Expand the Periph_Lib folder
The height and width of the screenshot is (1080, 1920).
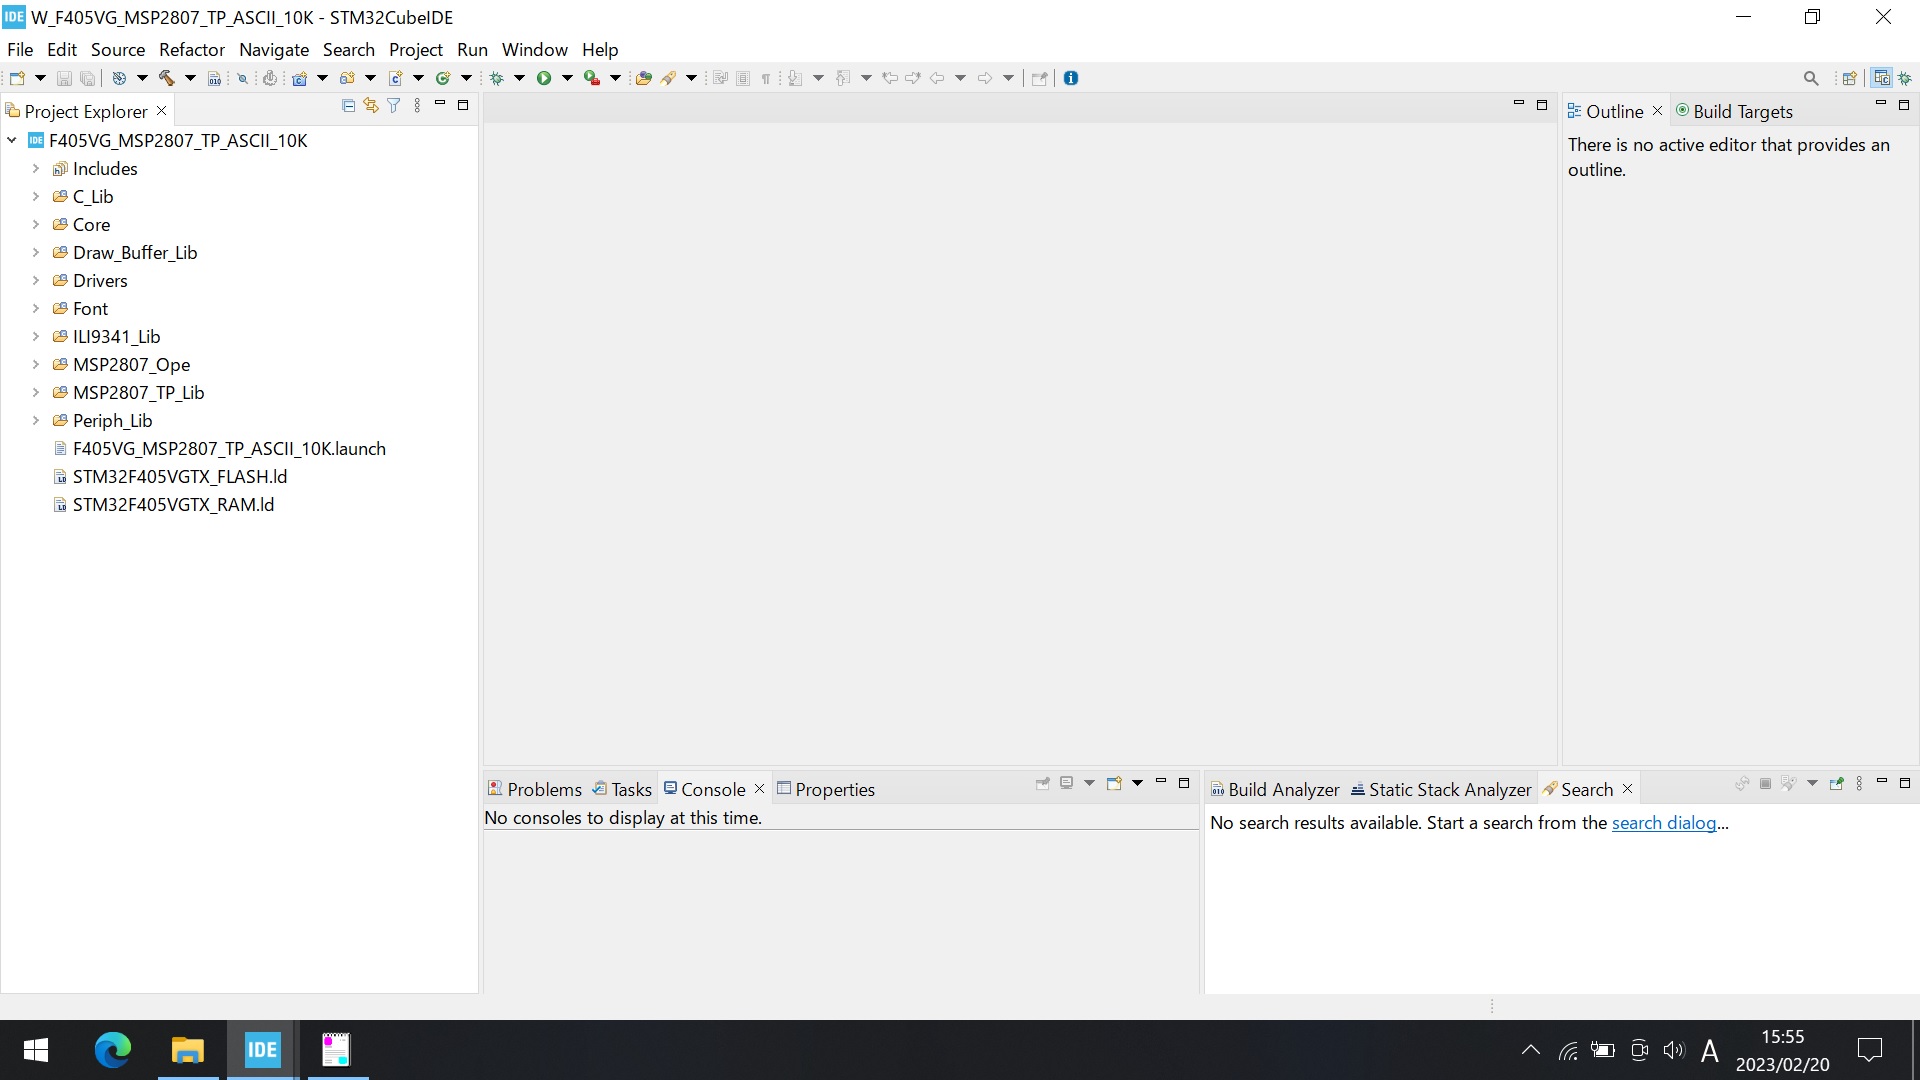(36, 421)
